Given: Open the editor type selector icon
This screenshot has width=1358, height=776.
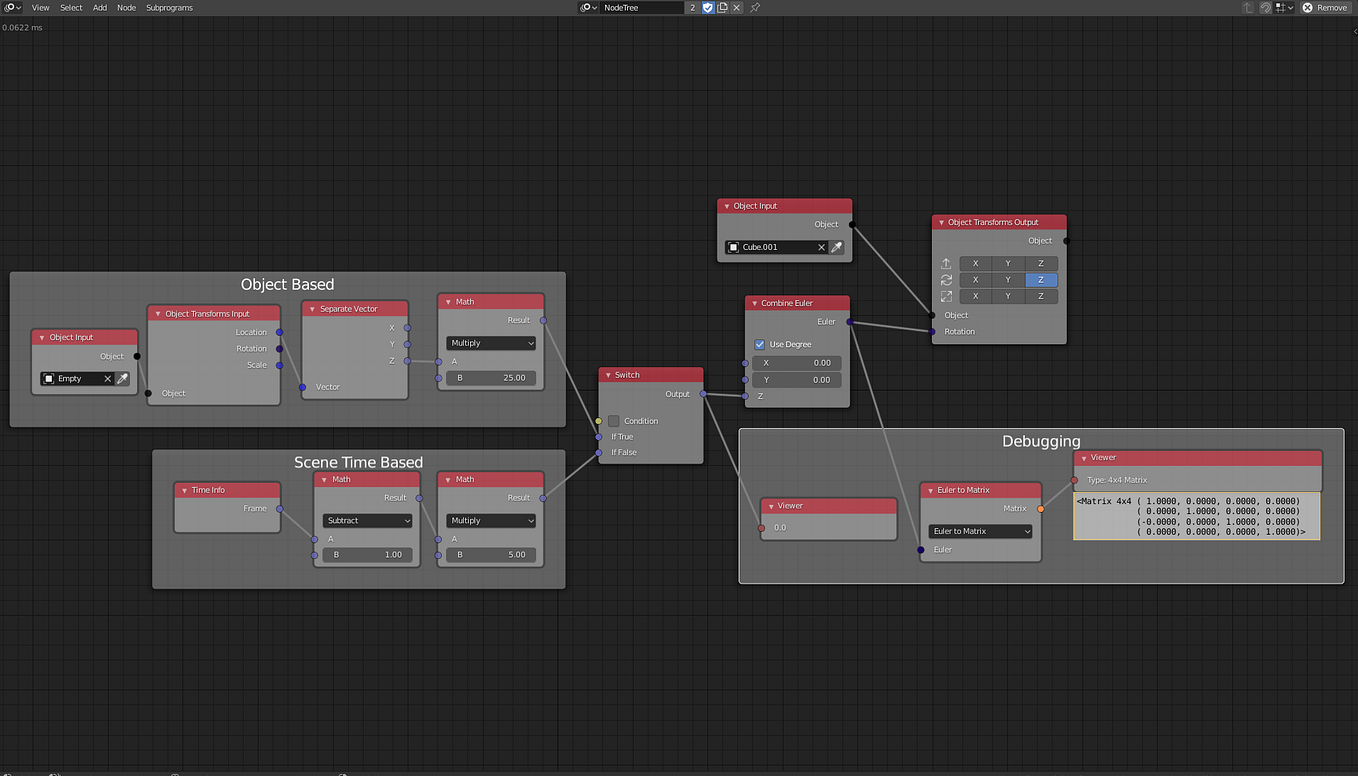Looking at the screenshot, I should pyautogui.click(x=12, y=8).
